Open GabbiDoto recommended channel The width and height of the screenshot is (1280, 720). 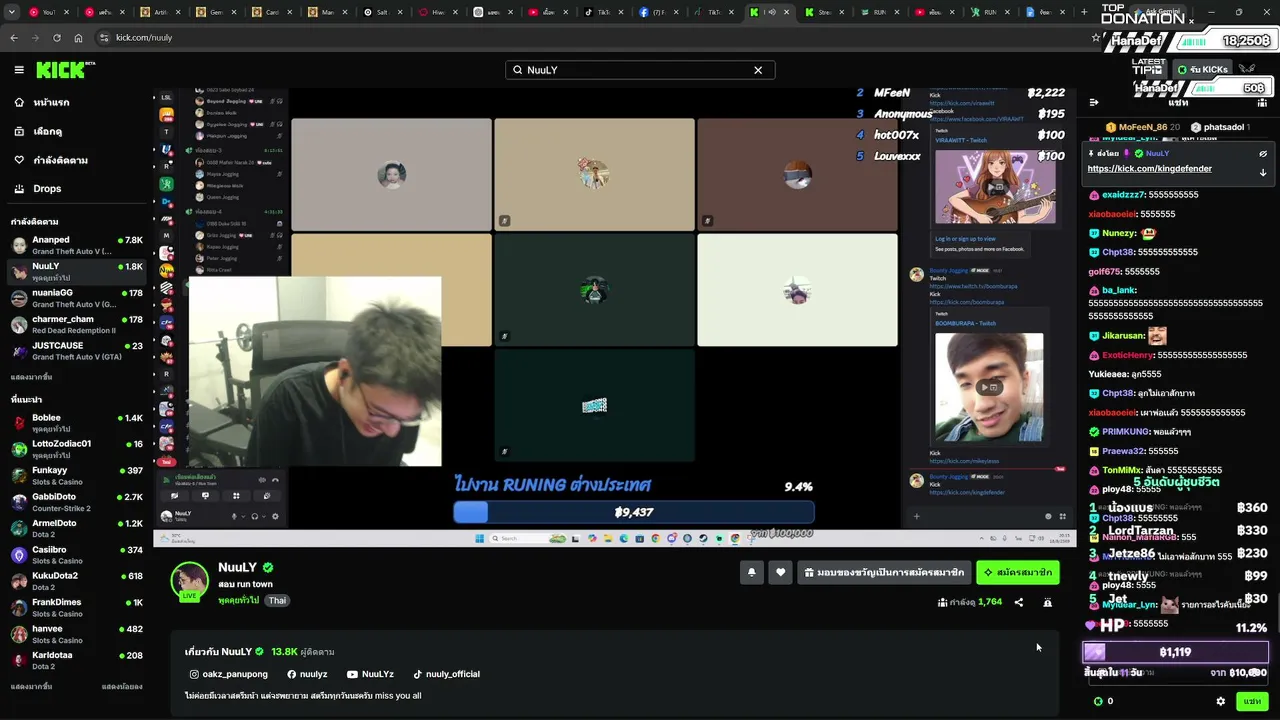coord(78,501)
